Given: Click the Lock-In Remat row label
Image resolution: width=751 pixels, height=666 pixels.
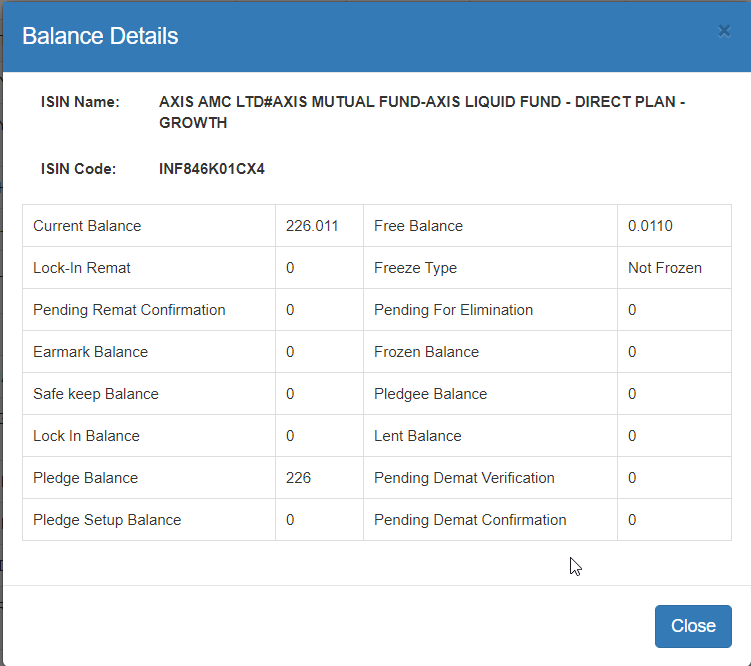Looking at the screenshot, I should 81,268.
